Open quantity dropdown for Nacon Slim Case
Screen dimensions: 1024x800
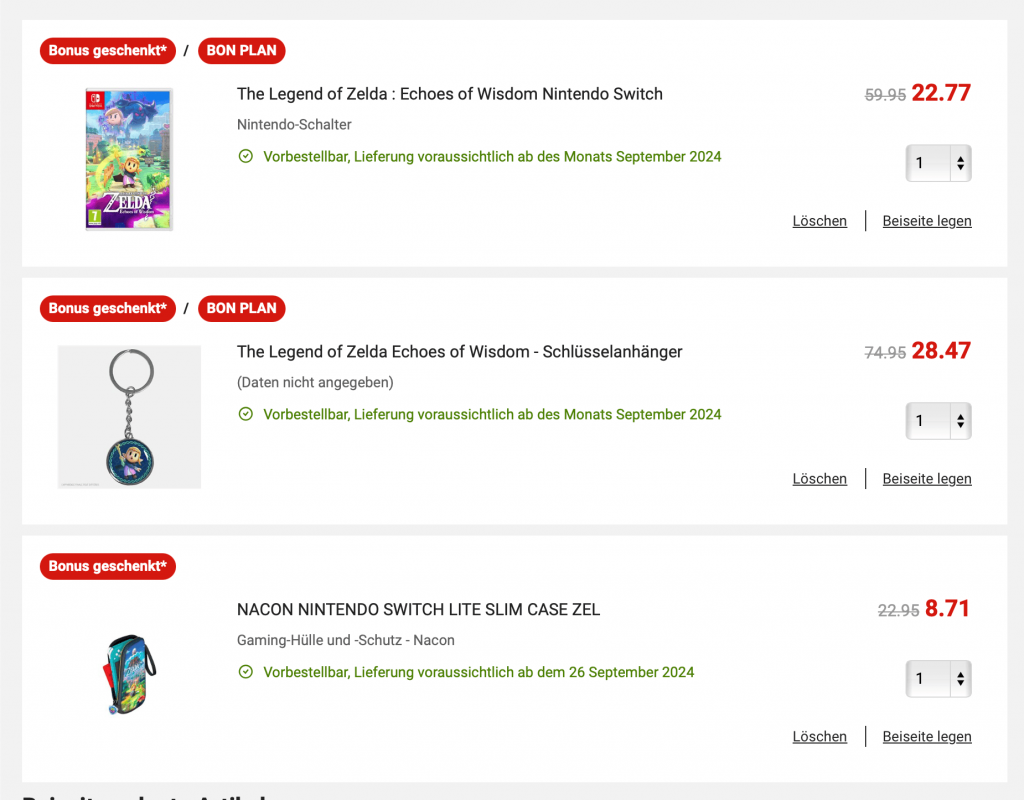click(x=938, y=679)
